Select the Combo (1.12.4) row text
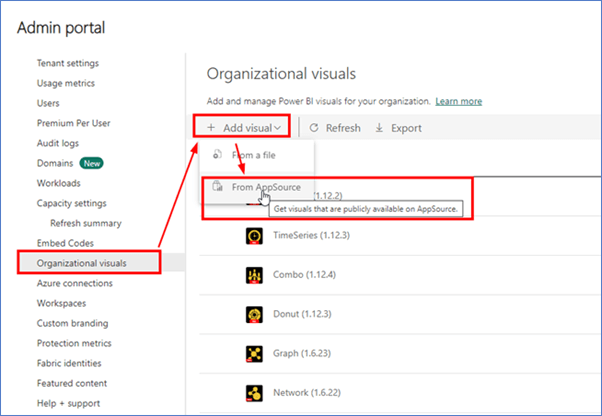Image resolution: width=602 pixels, height=416 pixels. click(x=304, y=275)
